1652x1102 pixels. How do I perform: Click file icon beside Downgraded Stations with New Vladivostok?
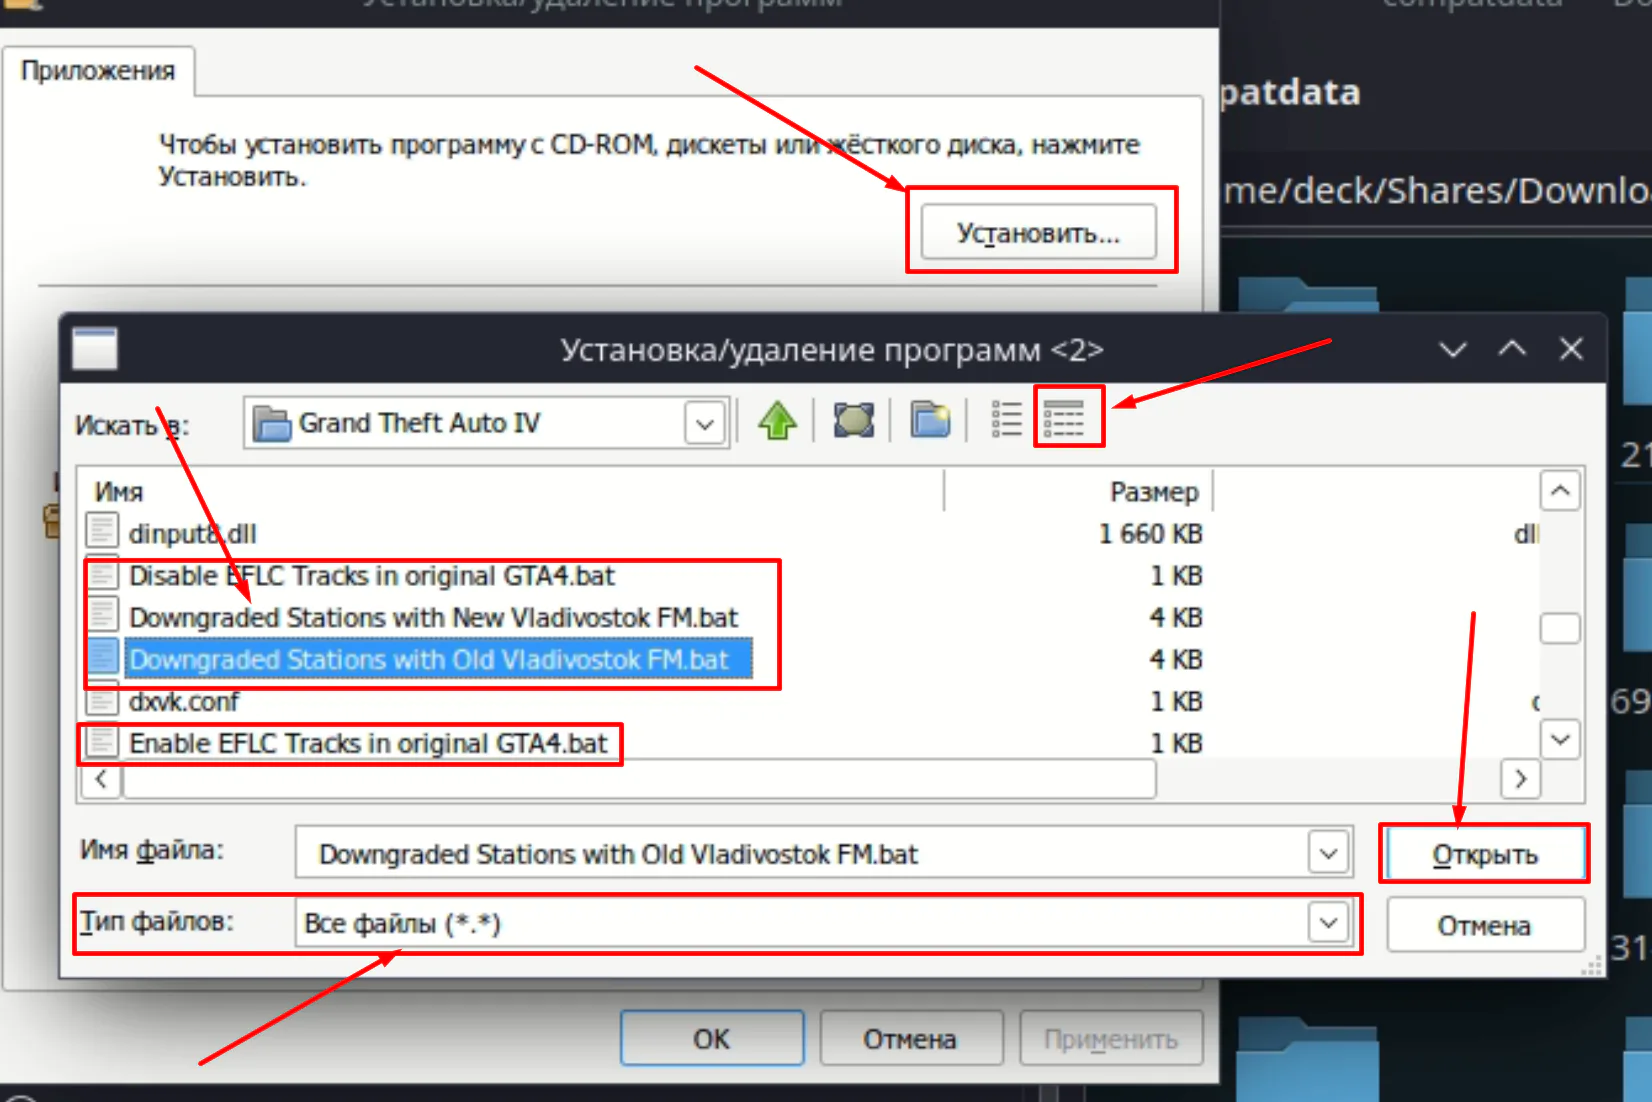[102, 616]
